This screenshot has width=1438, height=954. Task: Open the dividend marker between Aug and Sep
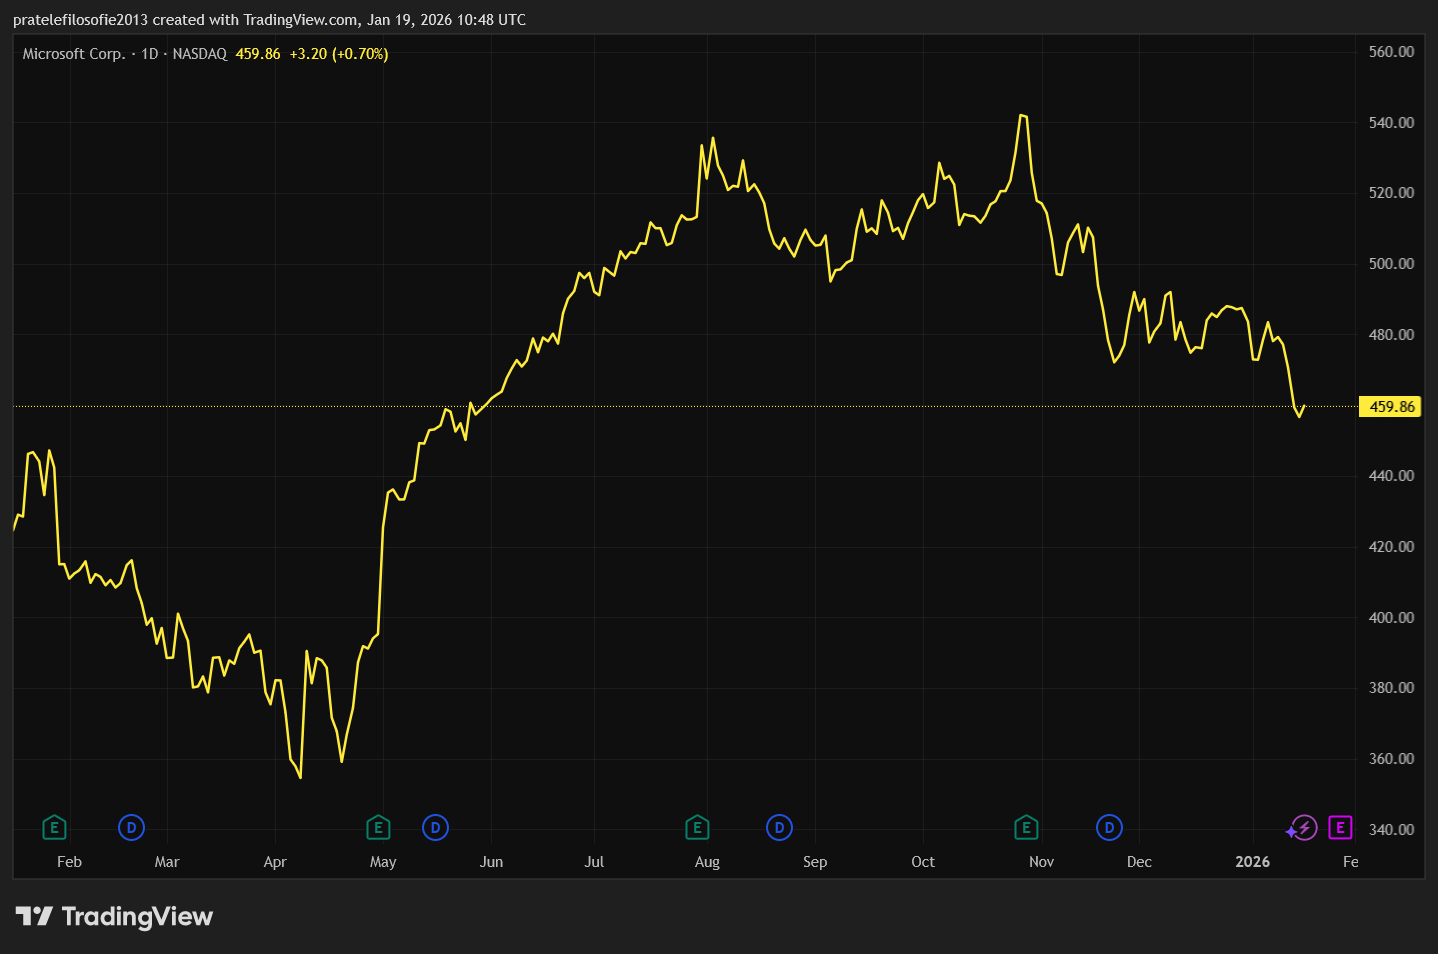[x=779, y=828]
